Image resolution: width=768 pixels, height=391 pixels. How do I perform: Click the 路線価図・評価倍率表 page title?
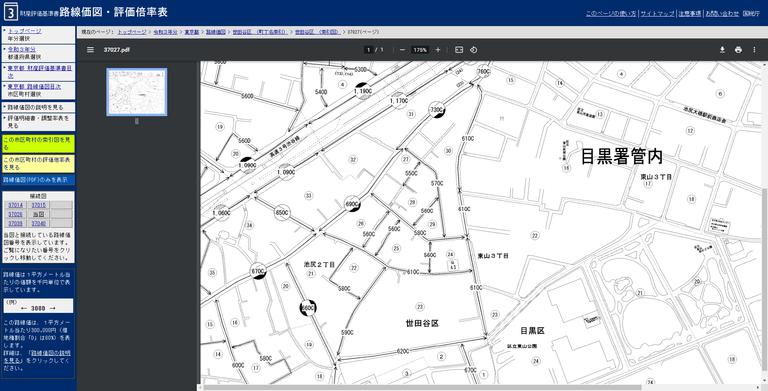114,12
